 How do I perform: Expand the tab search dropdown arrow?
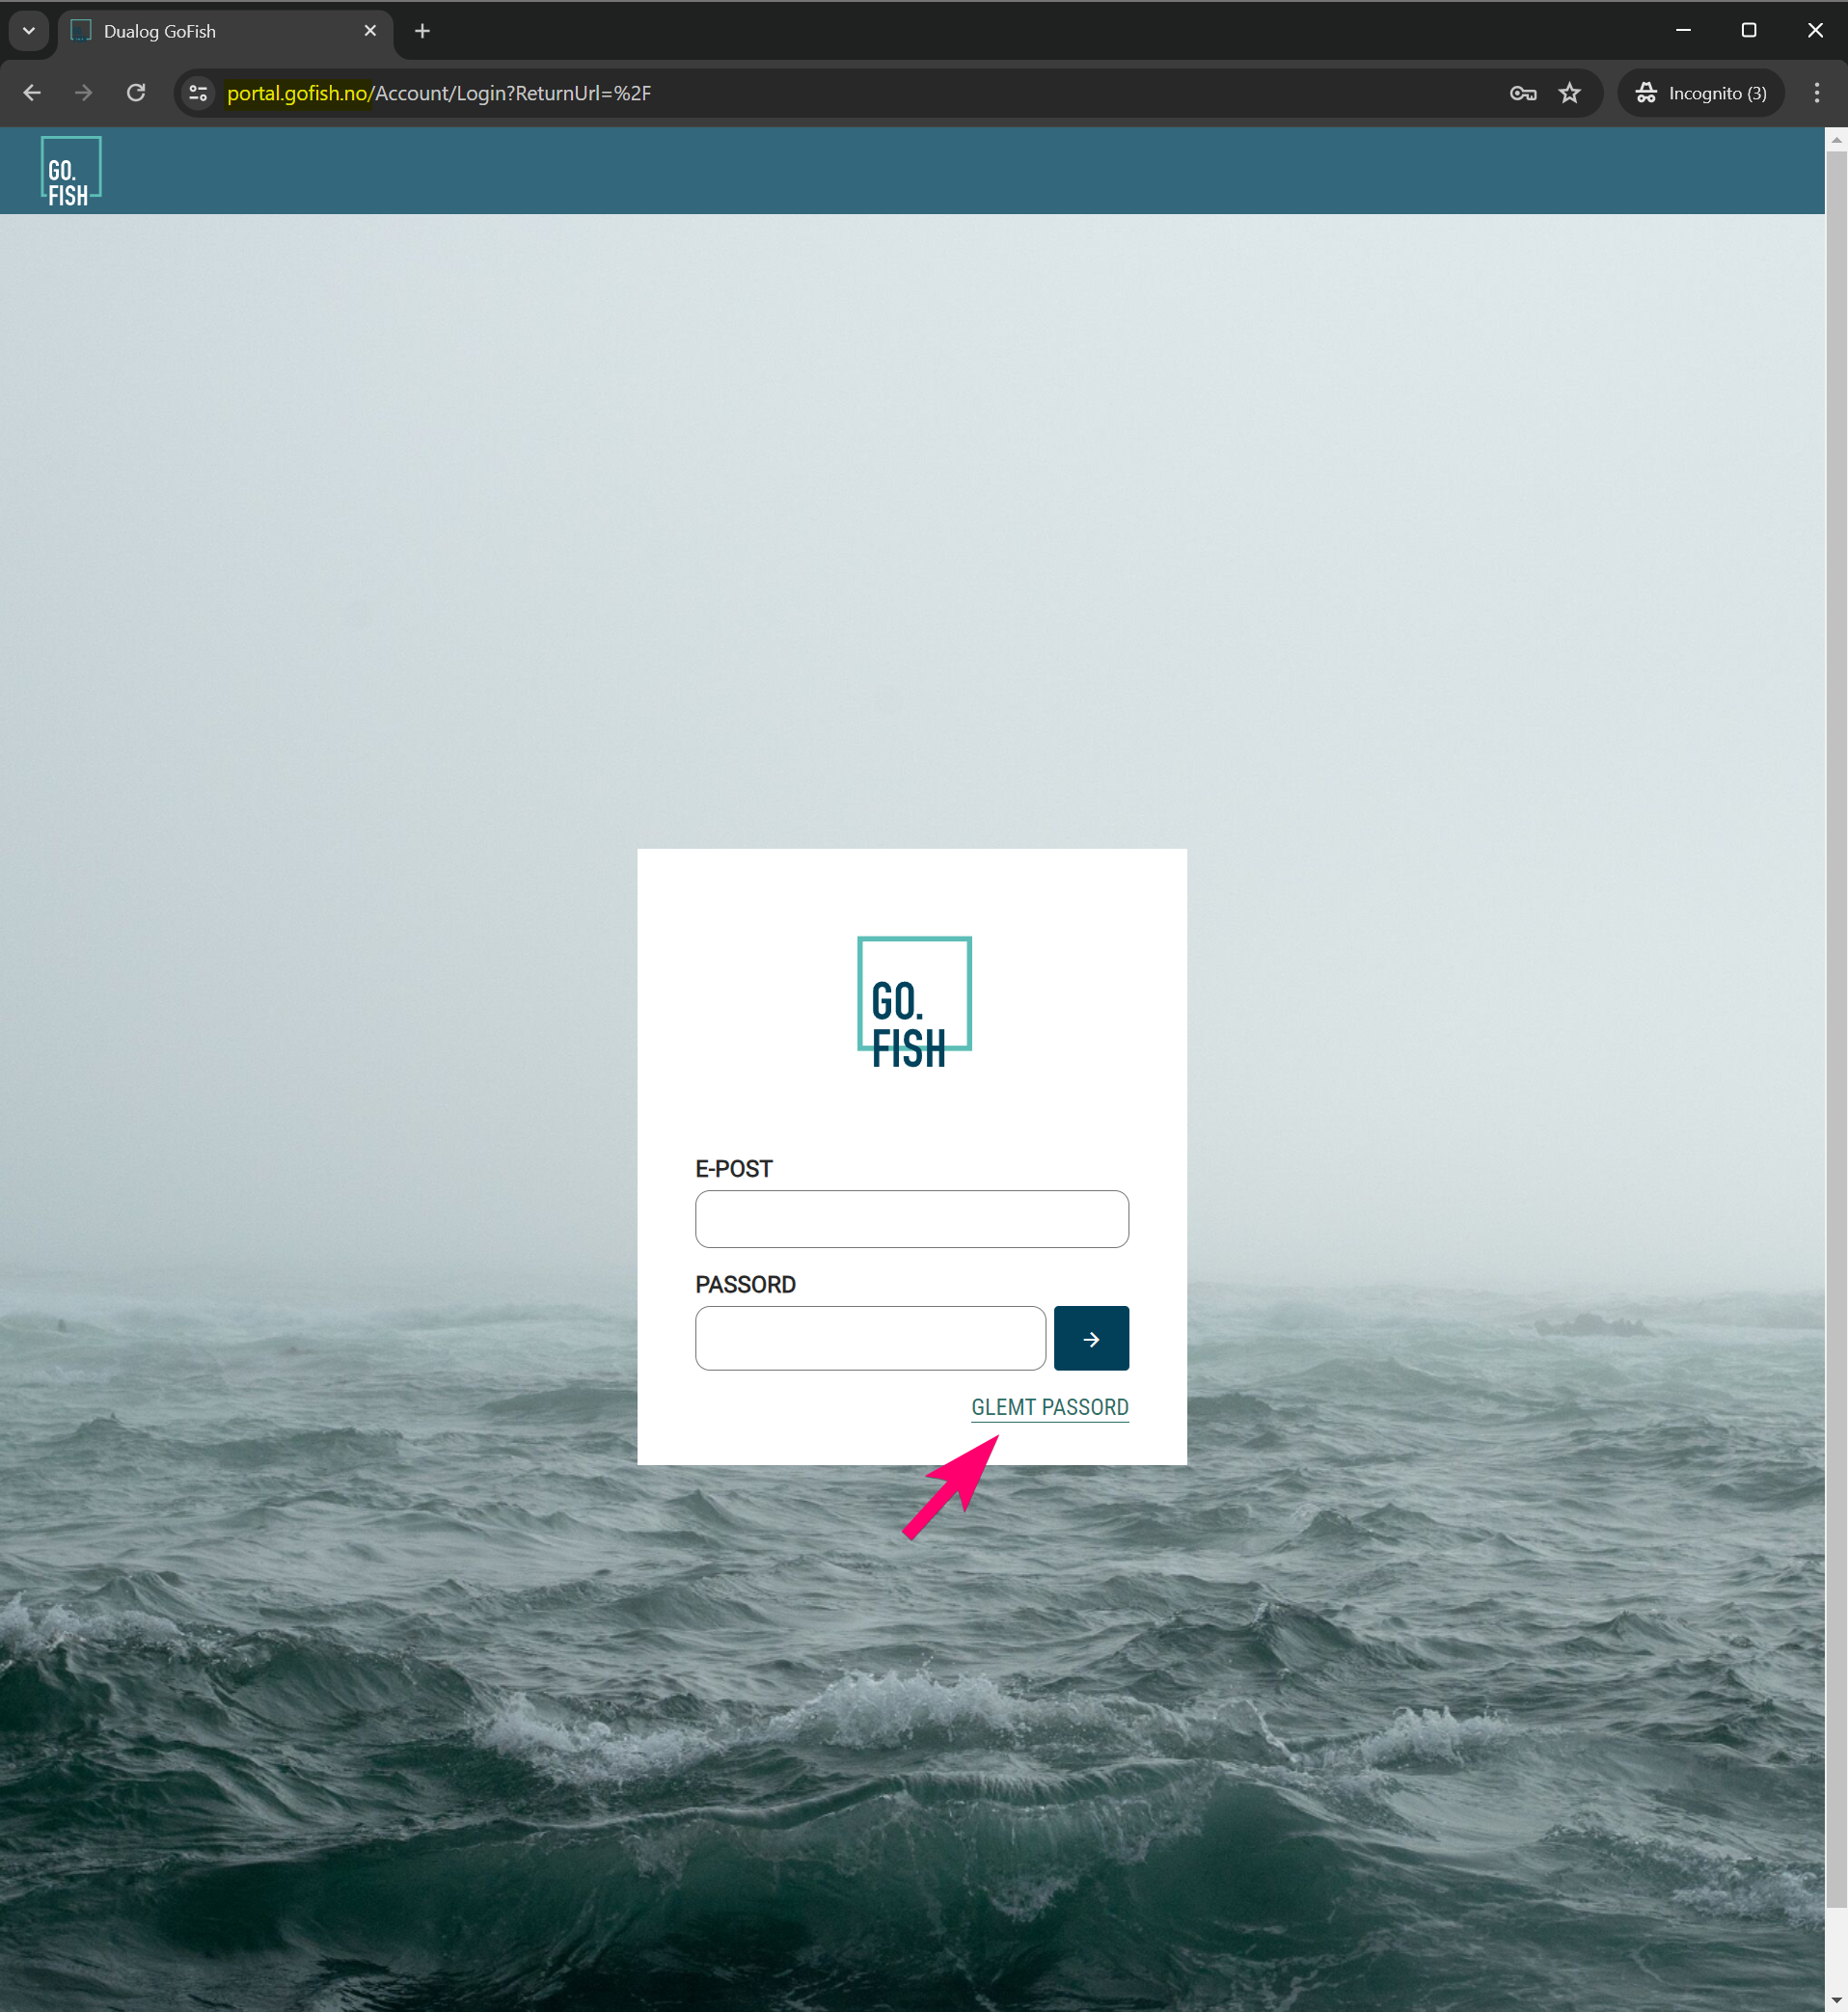(29, 31)
